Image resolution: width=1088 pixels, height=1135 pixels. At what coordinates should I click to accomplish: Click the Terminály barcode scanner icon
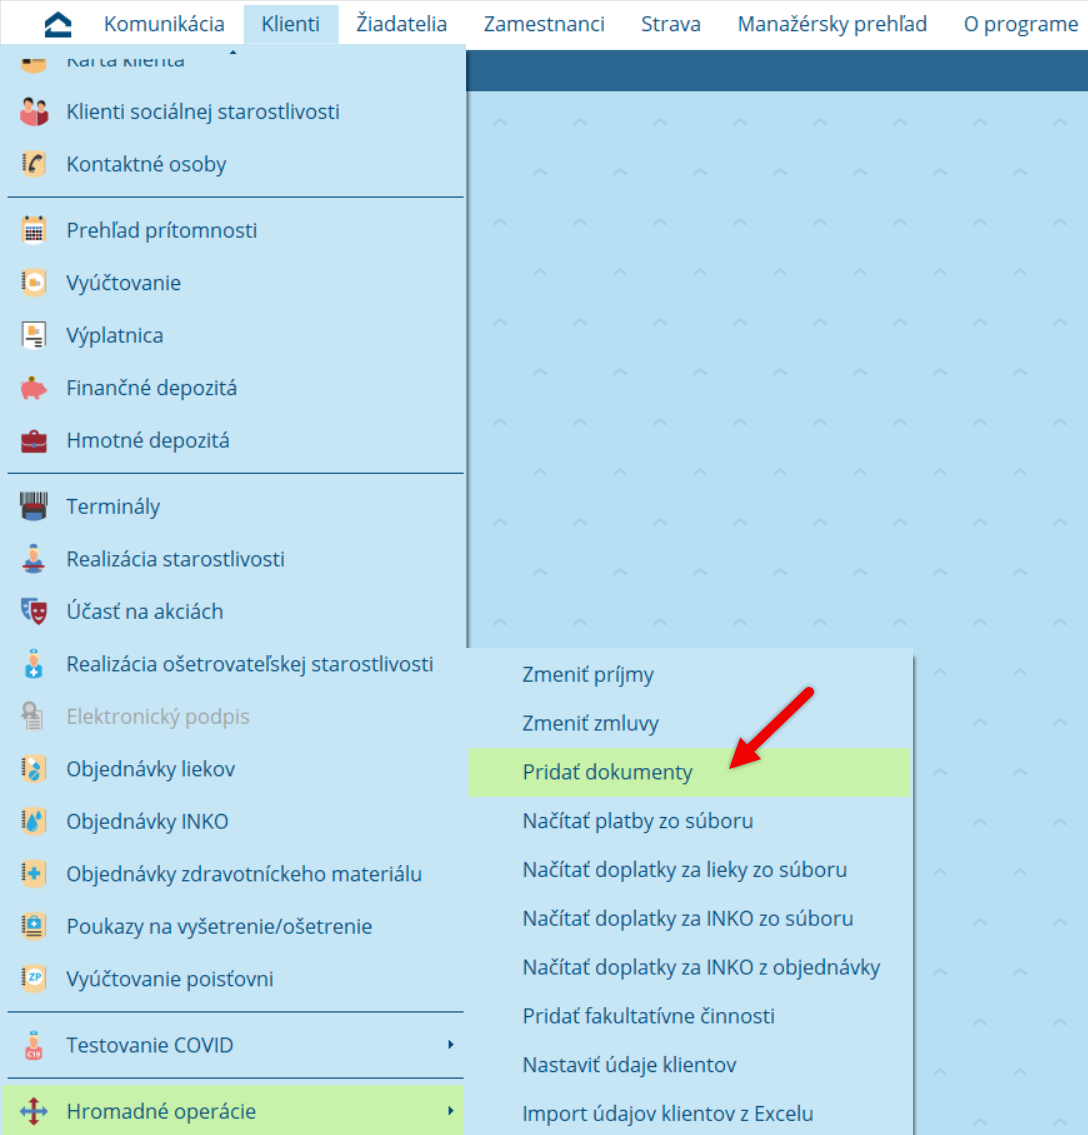coord(33,507)
